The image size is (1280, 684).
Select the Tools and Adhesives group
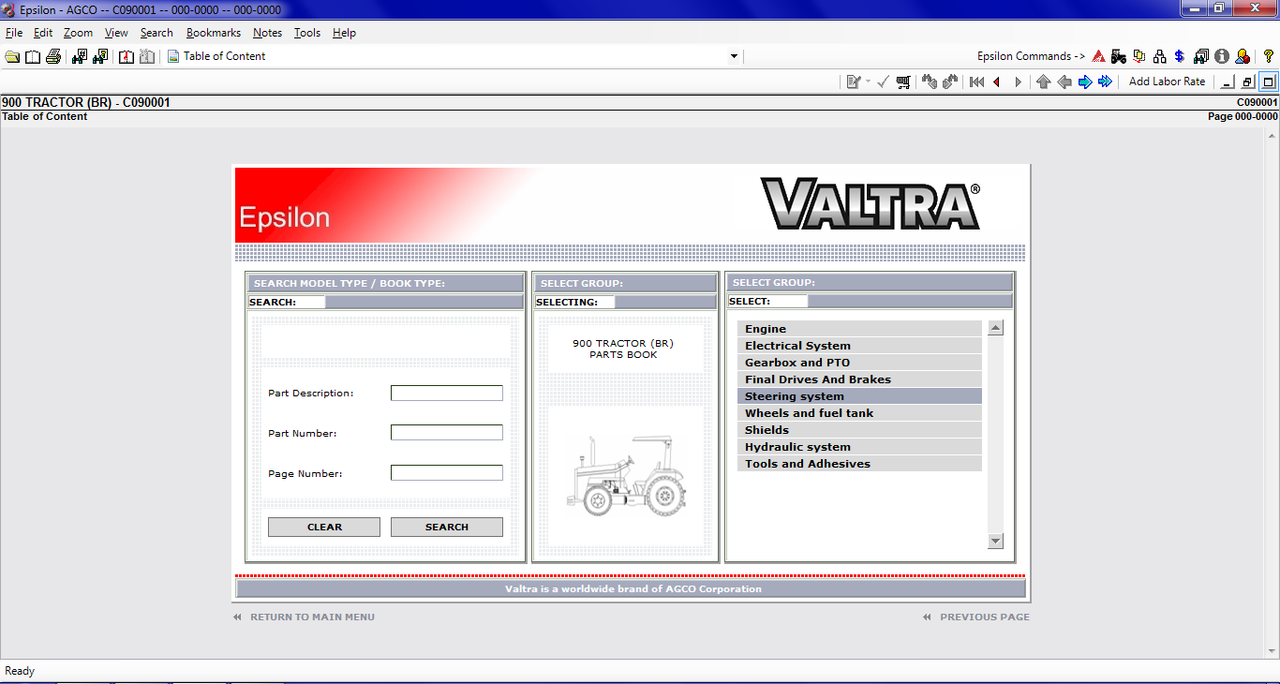coord(860,464)
